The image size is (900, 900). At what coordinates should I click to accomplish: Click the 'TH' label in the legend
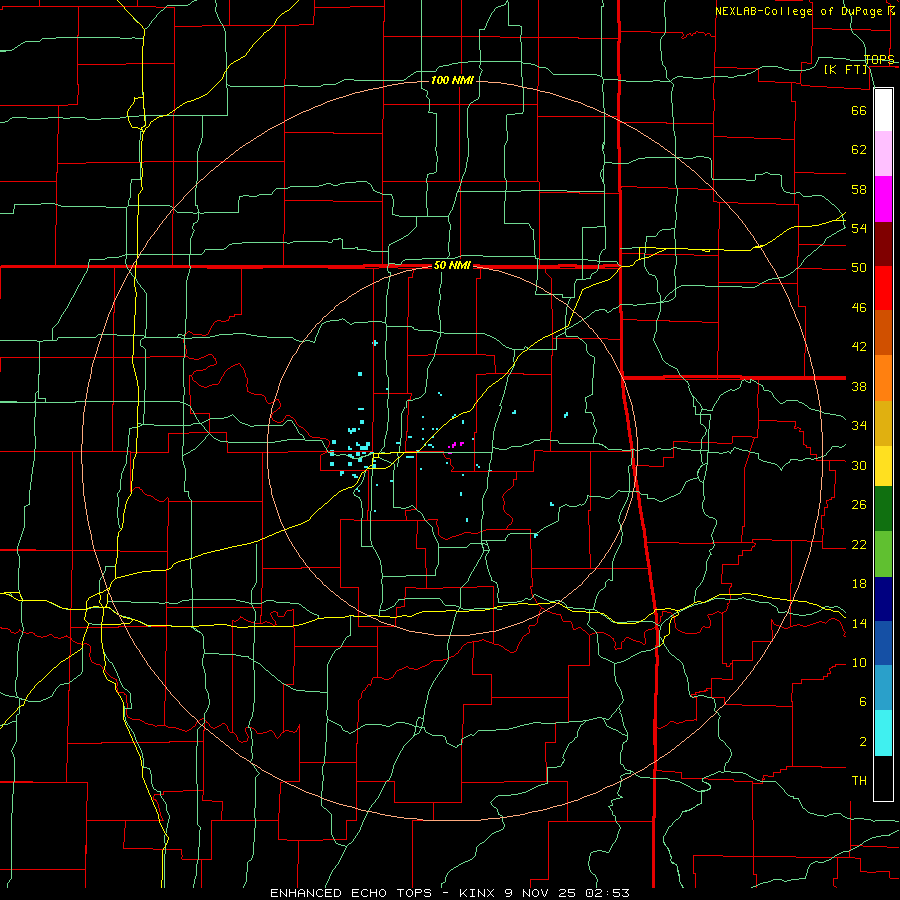point(859,781)
